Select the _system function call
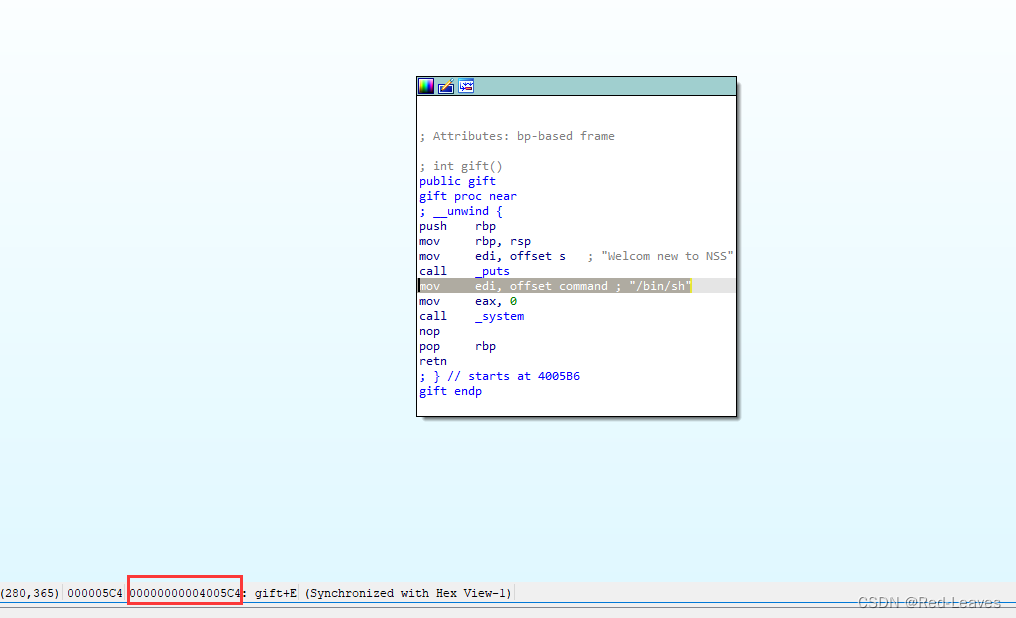Image resolution: width=1016 pixels, height=618 pixels. [498, 315]
